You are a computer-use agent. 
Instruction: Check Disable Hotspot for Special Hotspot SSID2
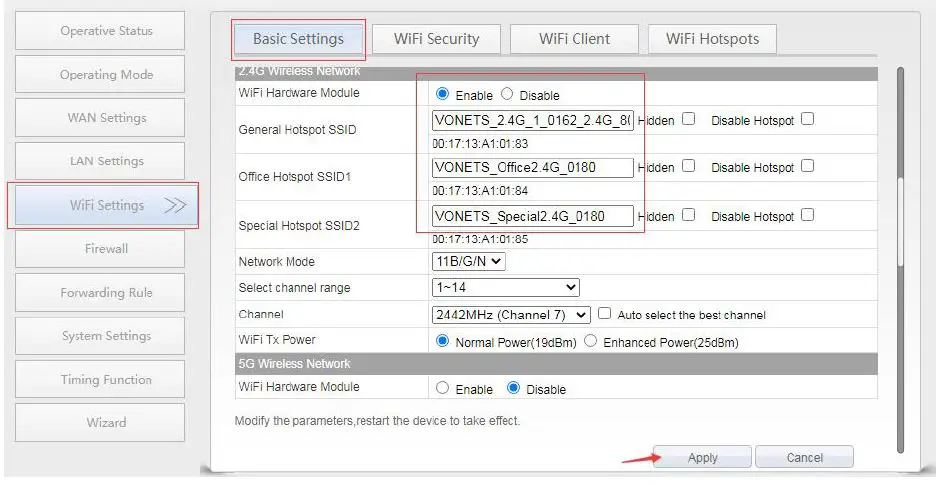(808, 214)
